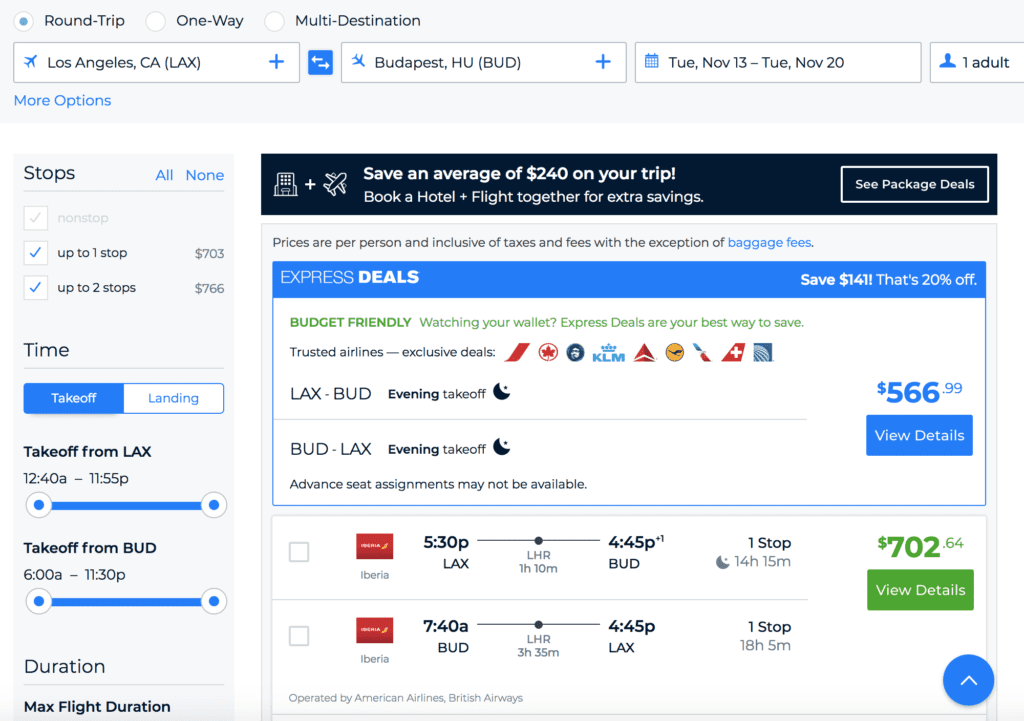Switch to the Landing tab

[173, 398]
